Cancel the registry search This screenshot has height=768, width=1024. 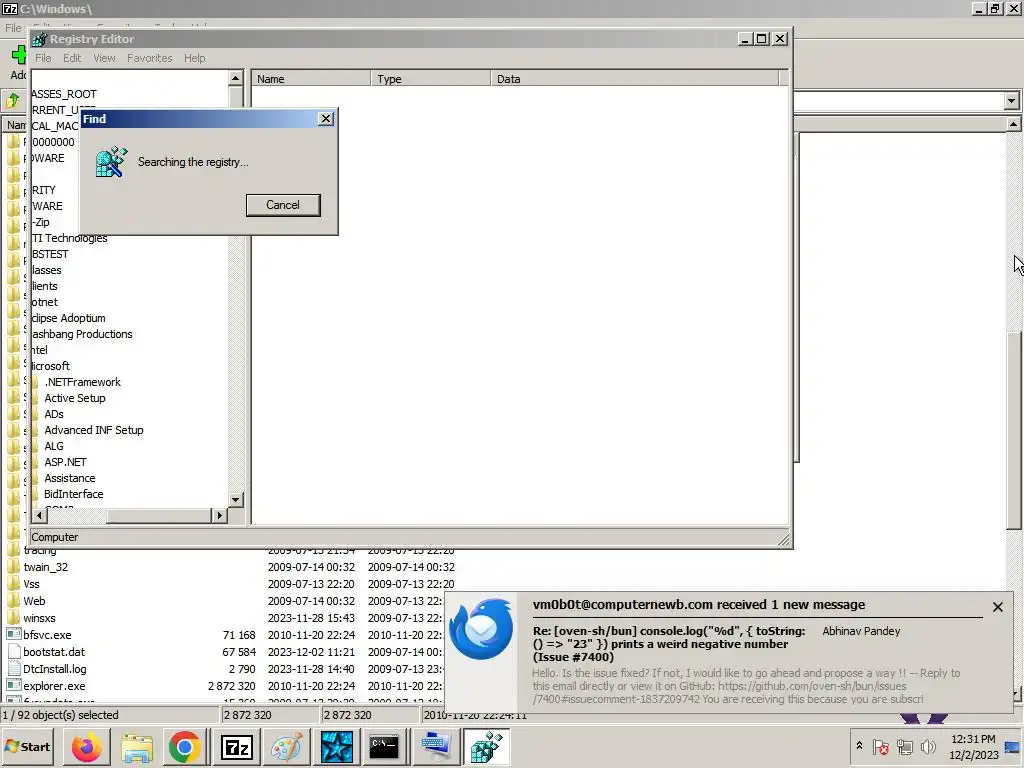[283, 205]
